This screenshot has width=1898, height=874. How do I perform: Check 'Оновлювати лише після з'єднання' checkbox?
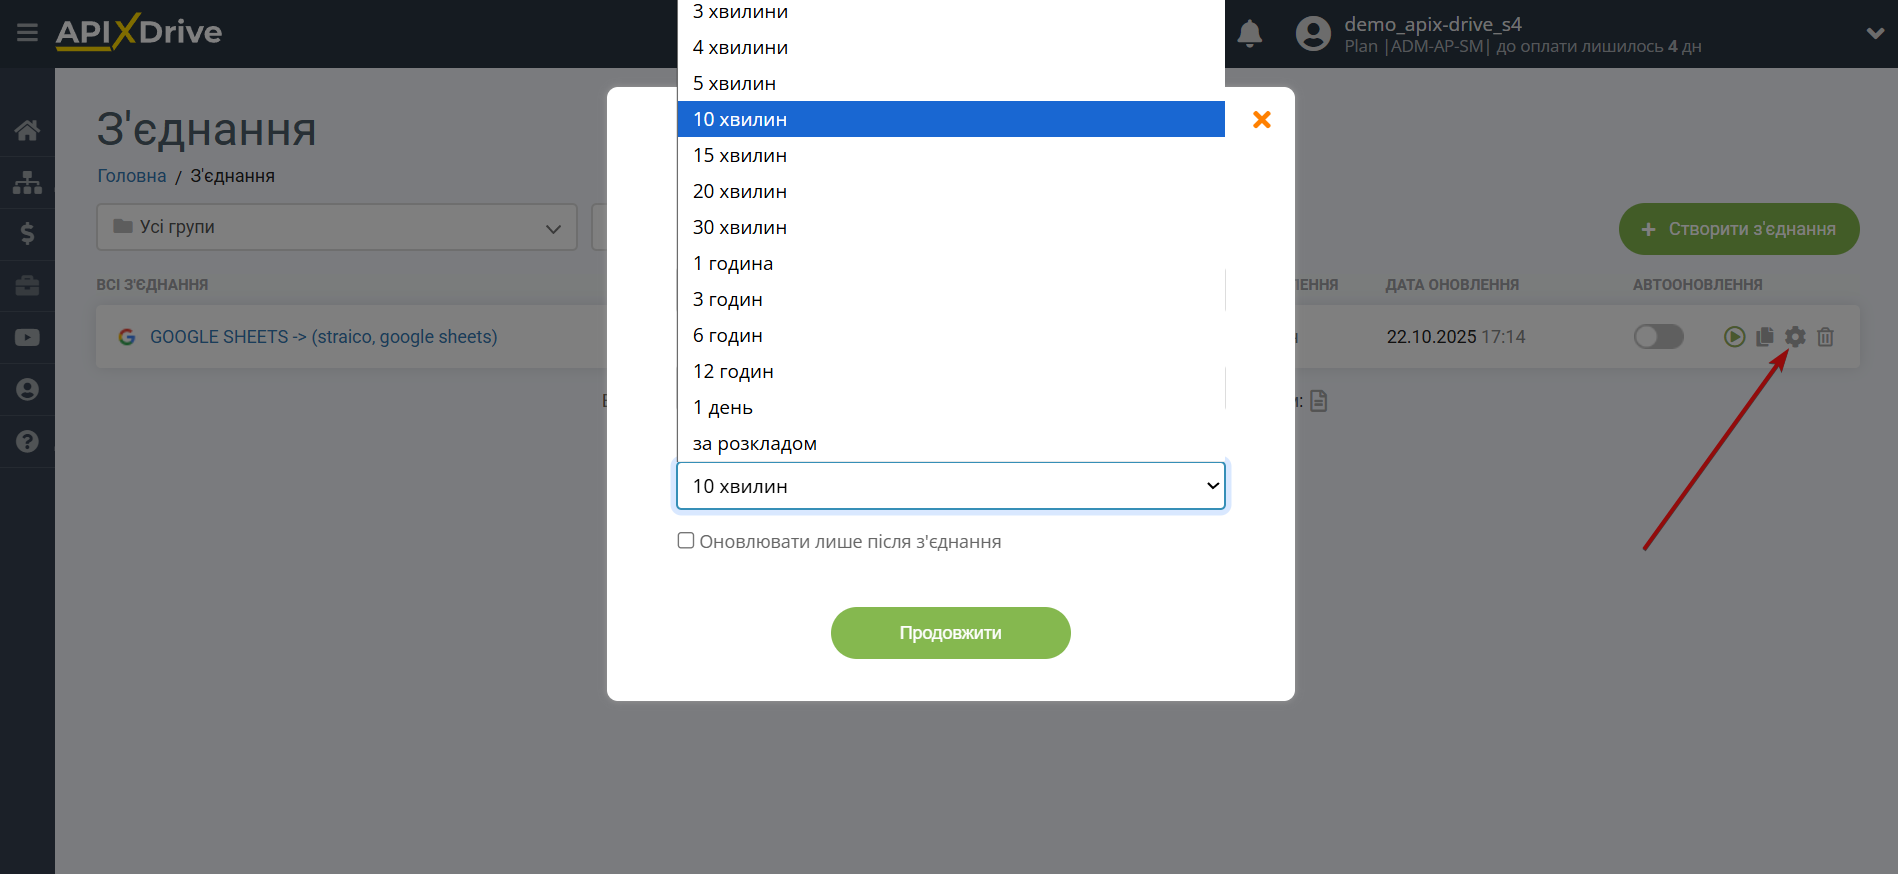686,541
